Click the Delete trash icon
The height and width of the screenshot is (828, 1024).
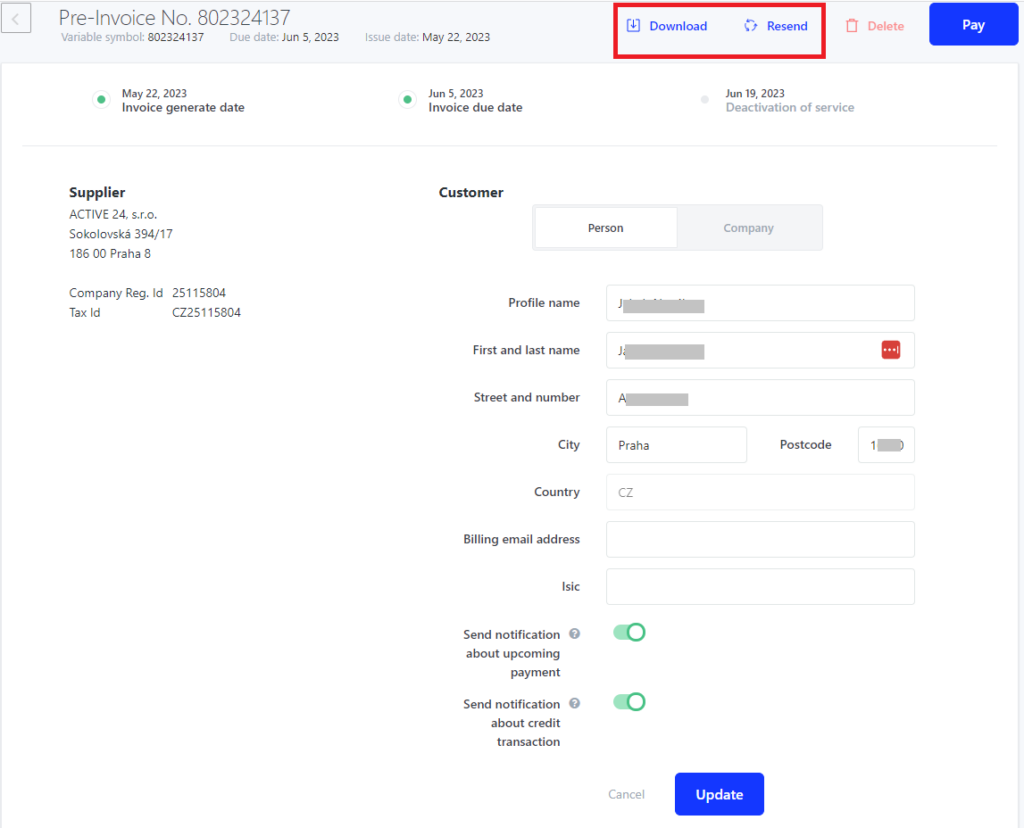click(x=852, y=26)
